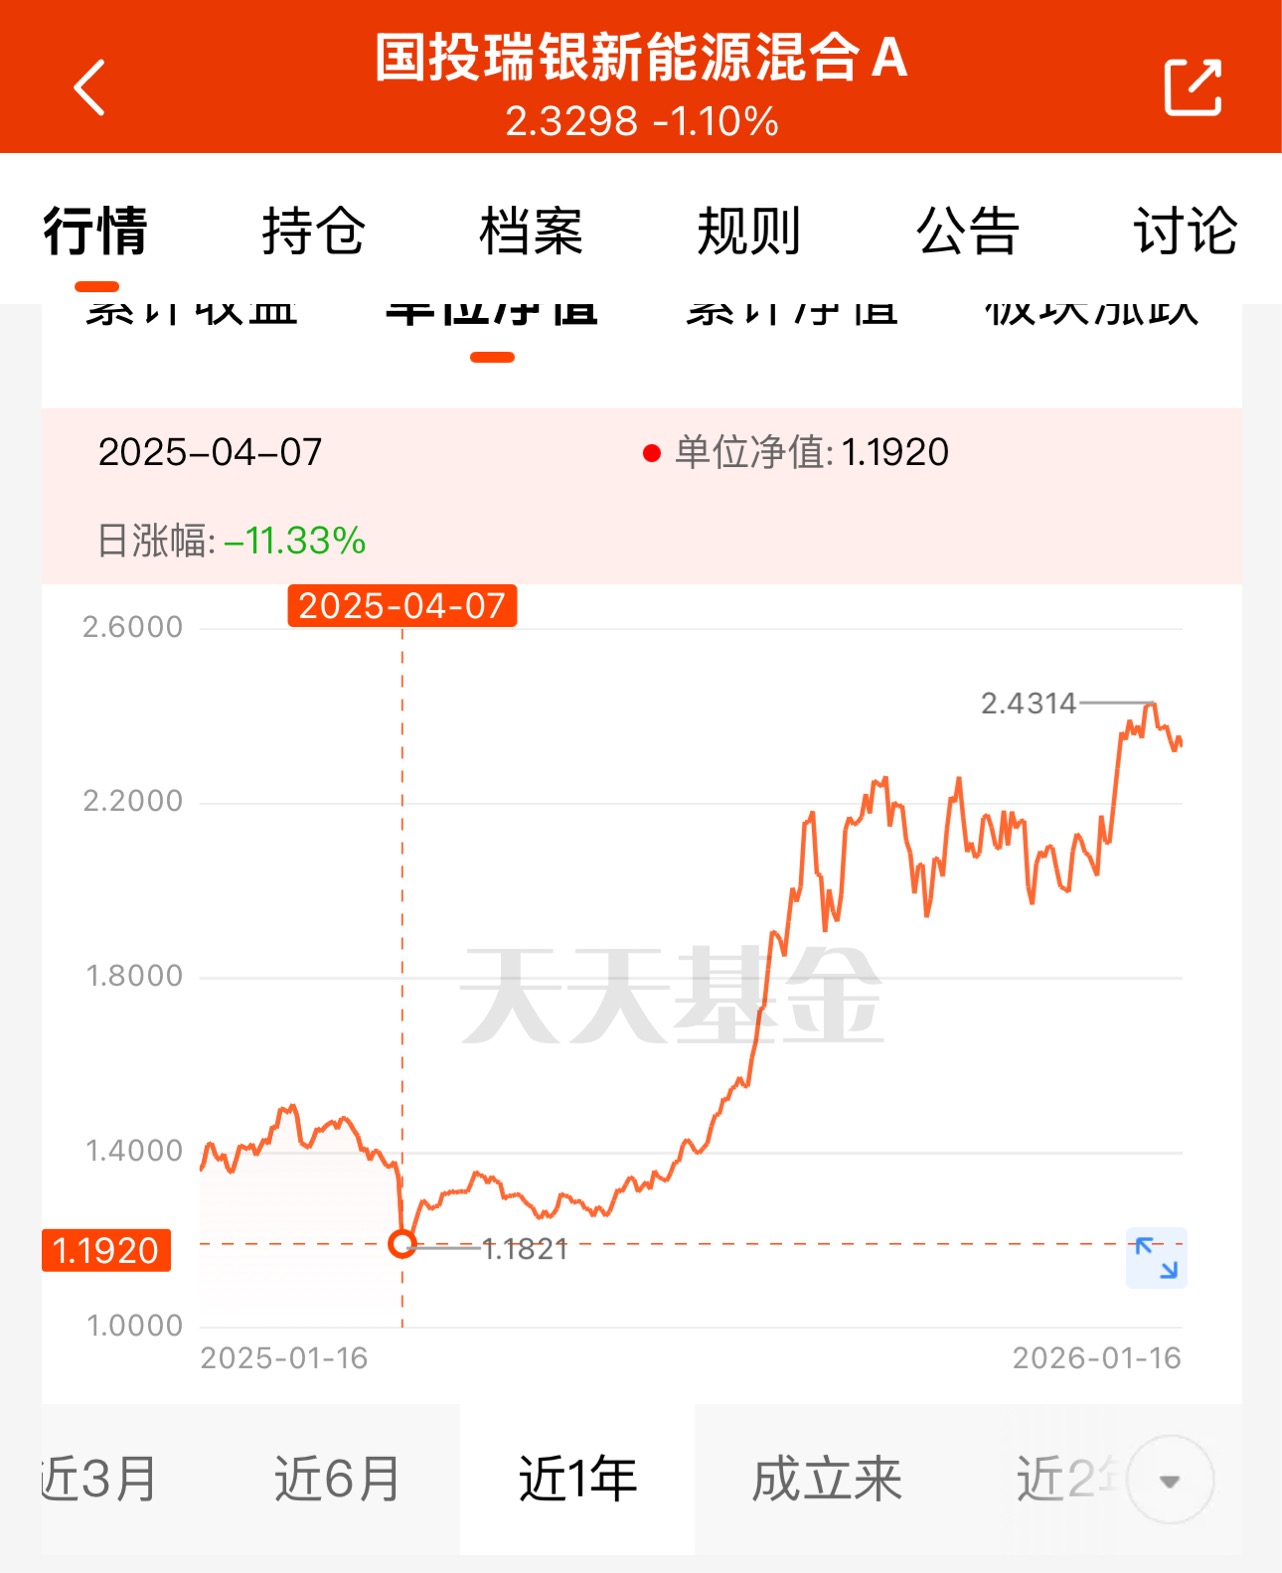Click the 2.6000 y-axis label

coord(133,627)
